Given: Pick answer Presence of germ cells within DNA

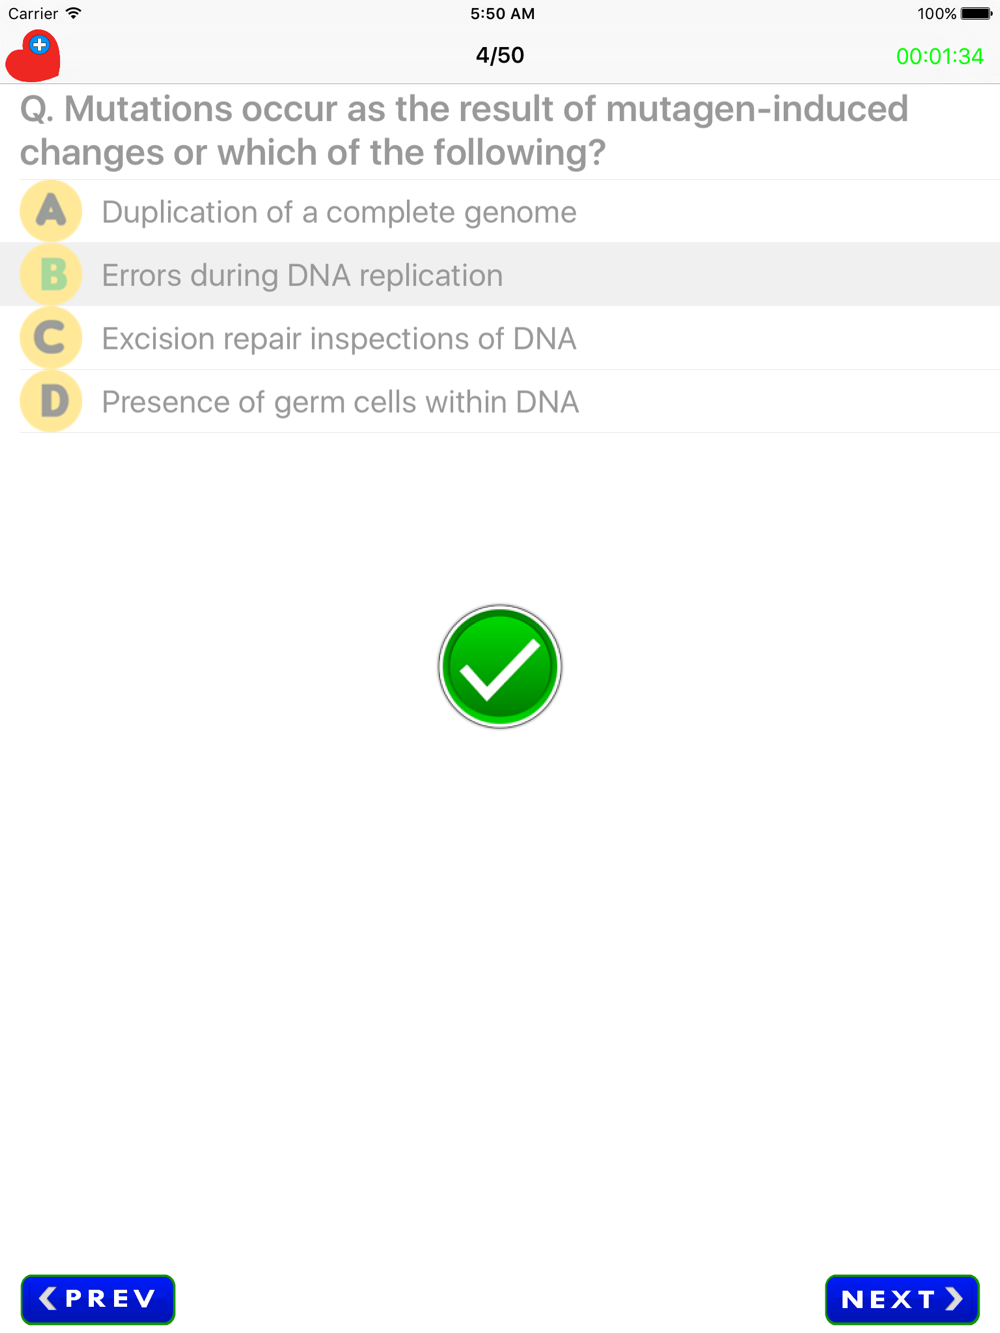Looking at the screenshot, I should (x=340, y=402).
